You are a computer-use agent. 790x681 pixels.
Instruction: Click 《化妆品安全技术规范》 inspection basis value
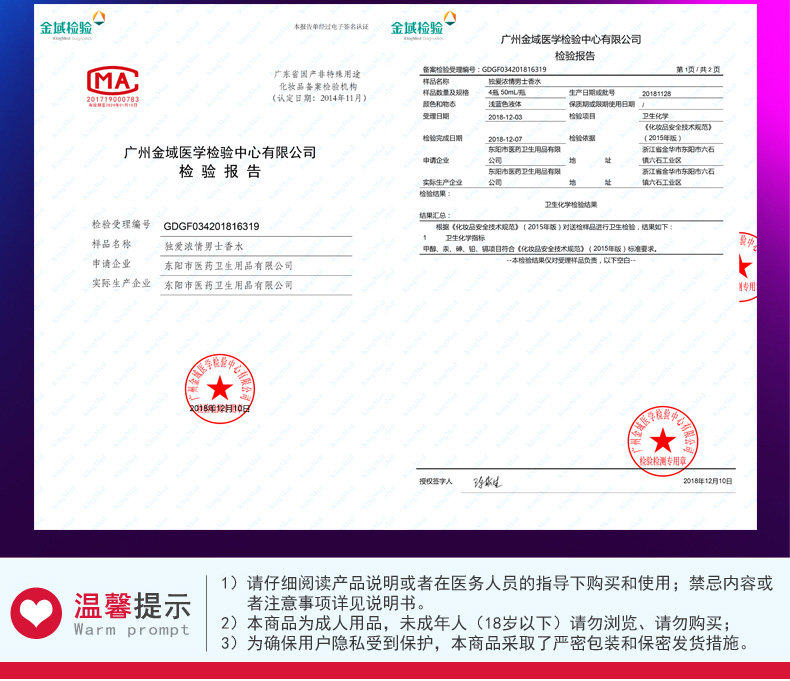(x=677, y=132)
